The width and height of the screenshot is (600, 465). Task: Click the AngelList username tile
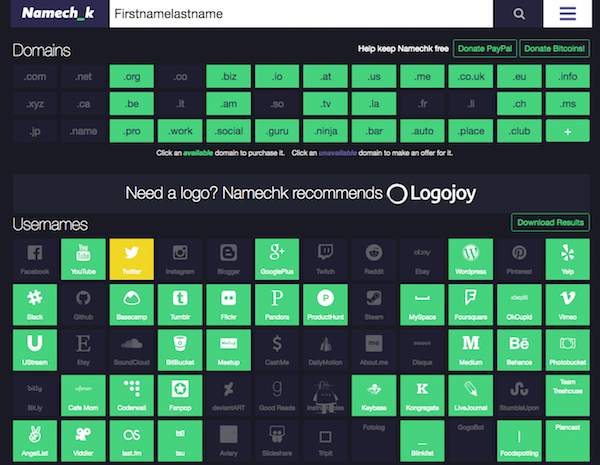click(x=35, y=441)
